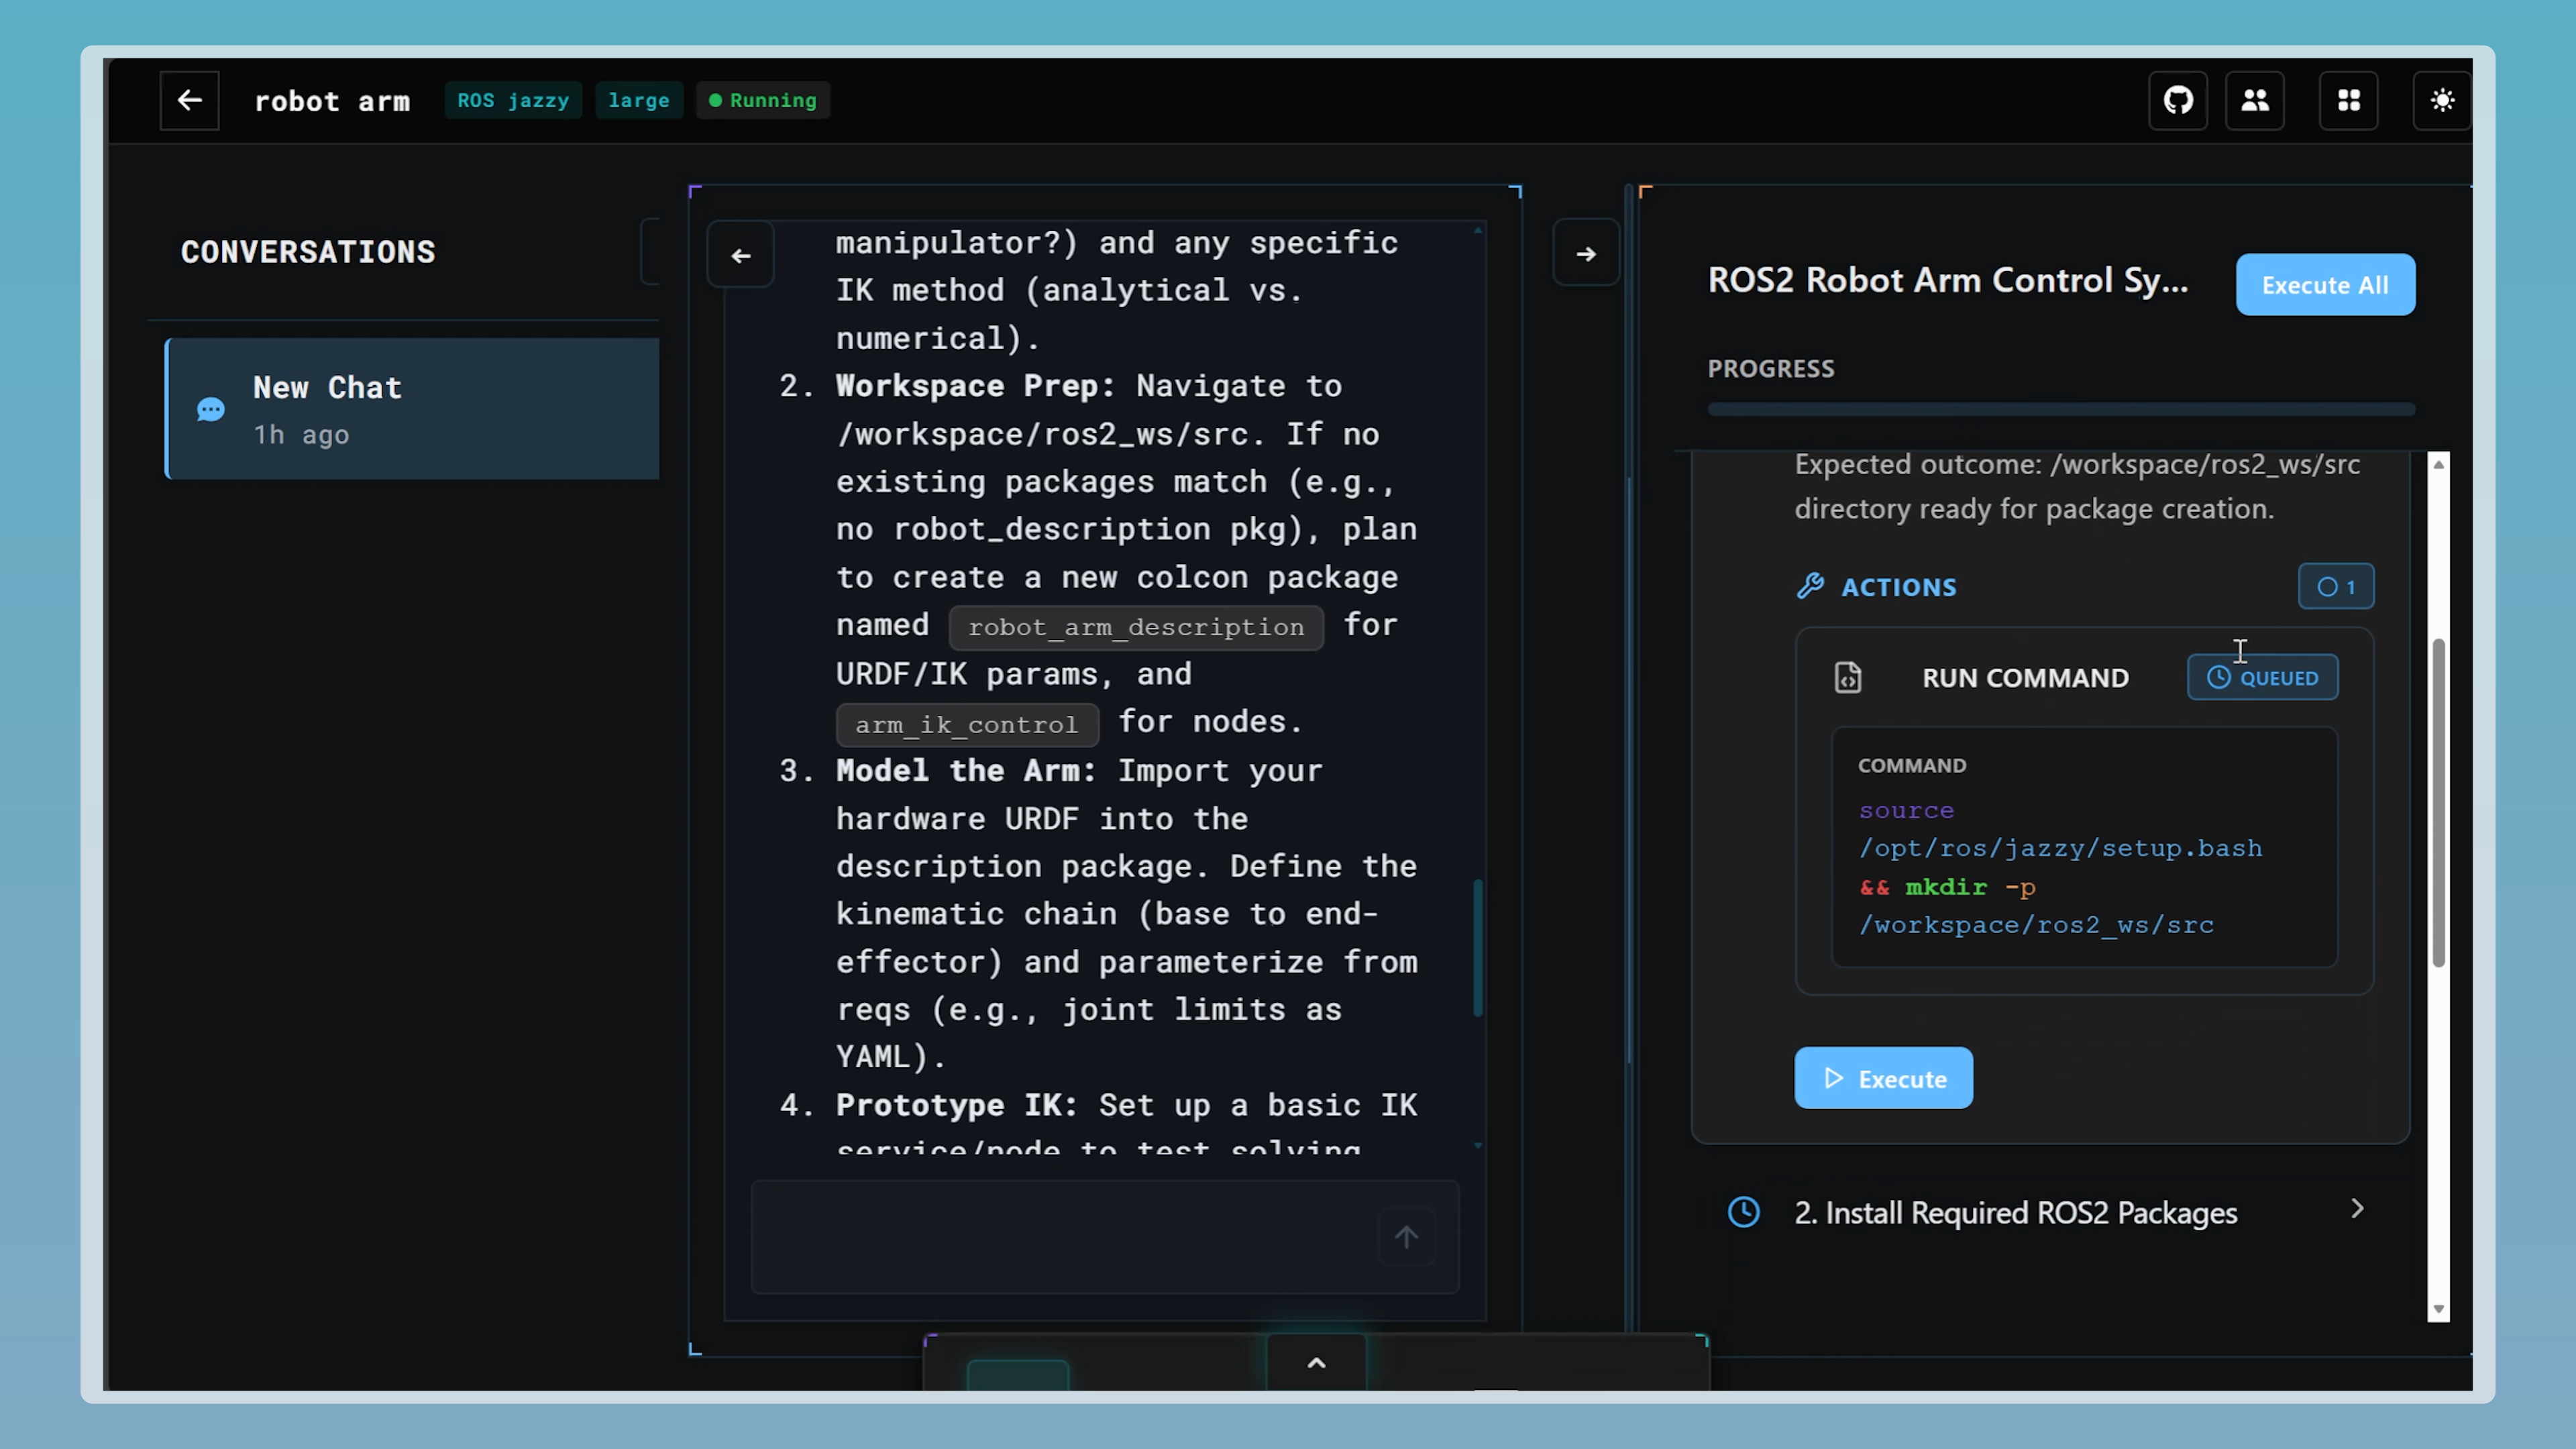Image resolution: width=2576 pixels, height=1449 pixels.
Task: Toggle the QUEUED status on RUN COMMAND
Action: coord(2262,677)
